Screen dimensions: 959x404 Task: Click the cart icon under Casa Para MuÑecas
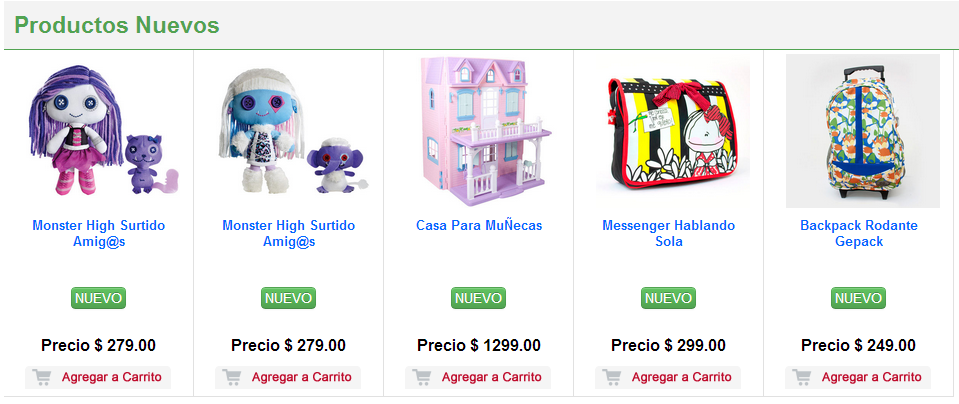(421, 377)
